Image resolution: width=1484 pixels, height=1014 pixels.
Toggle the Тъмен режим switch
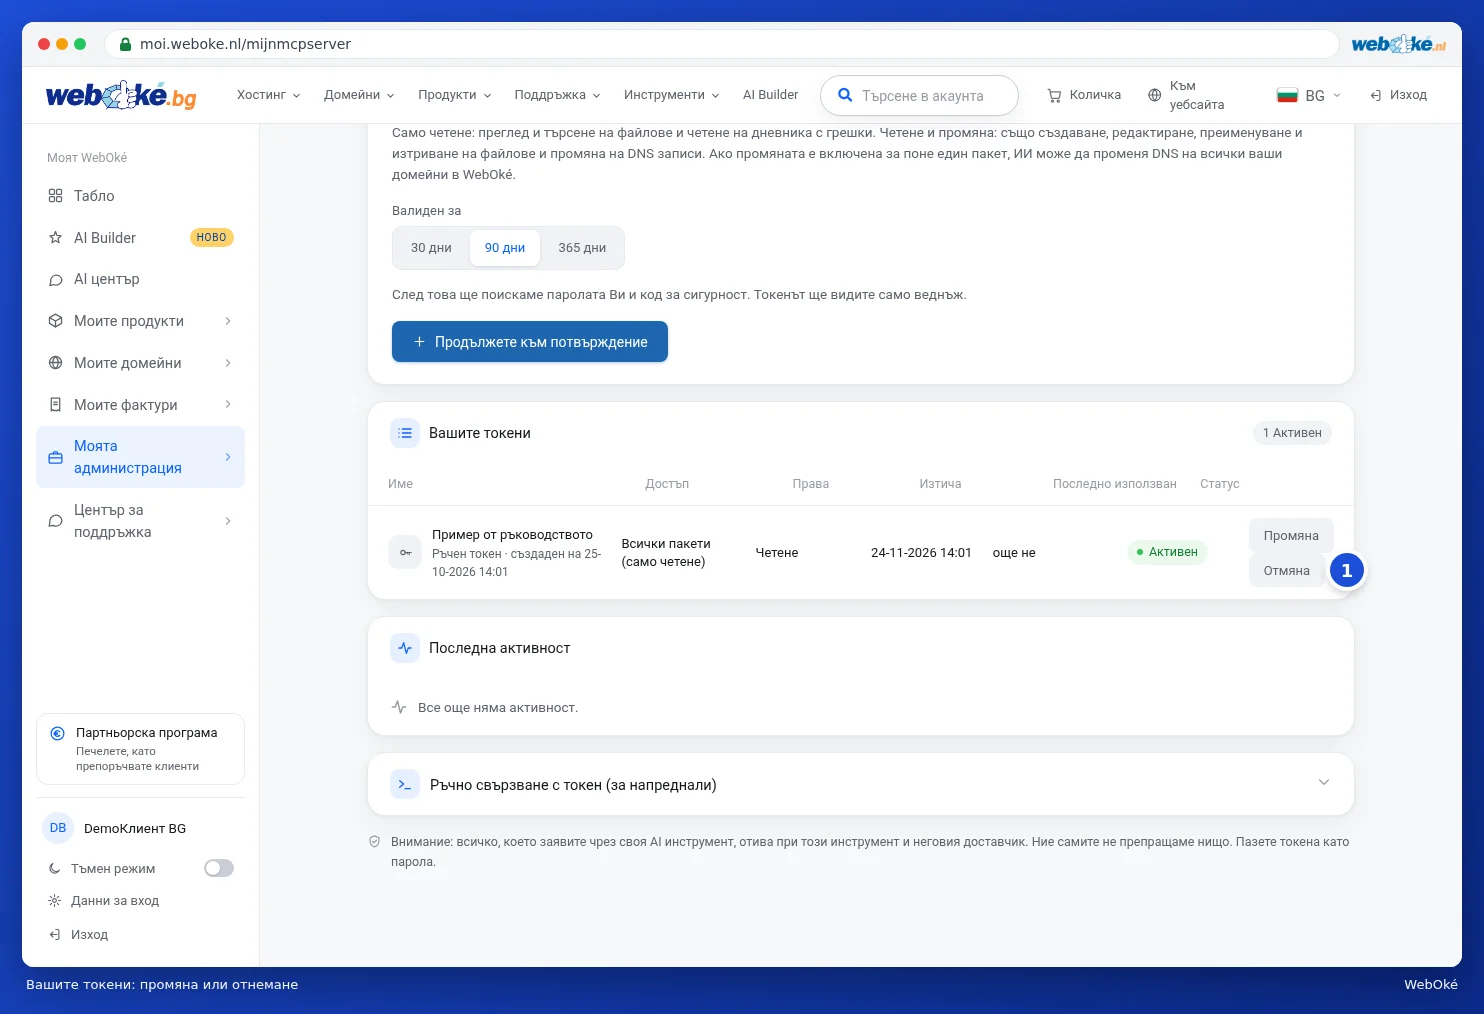click(x=219, y=868)
